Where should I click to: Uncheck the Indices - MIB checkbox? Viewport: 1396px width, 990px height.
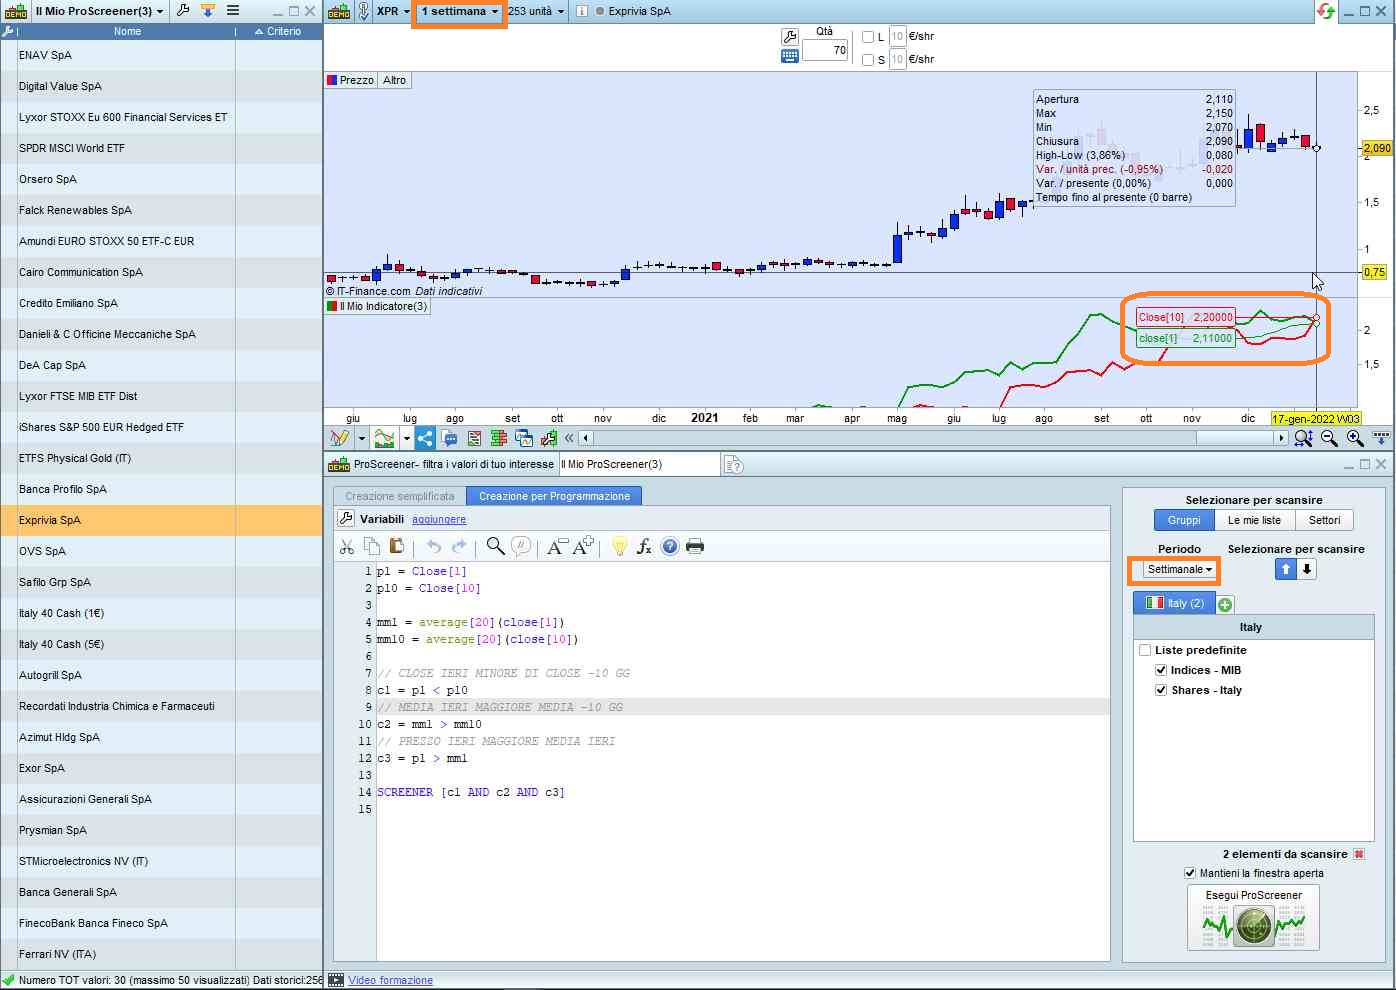click(1161, 670)
